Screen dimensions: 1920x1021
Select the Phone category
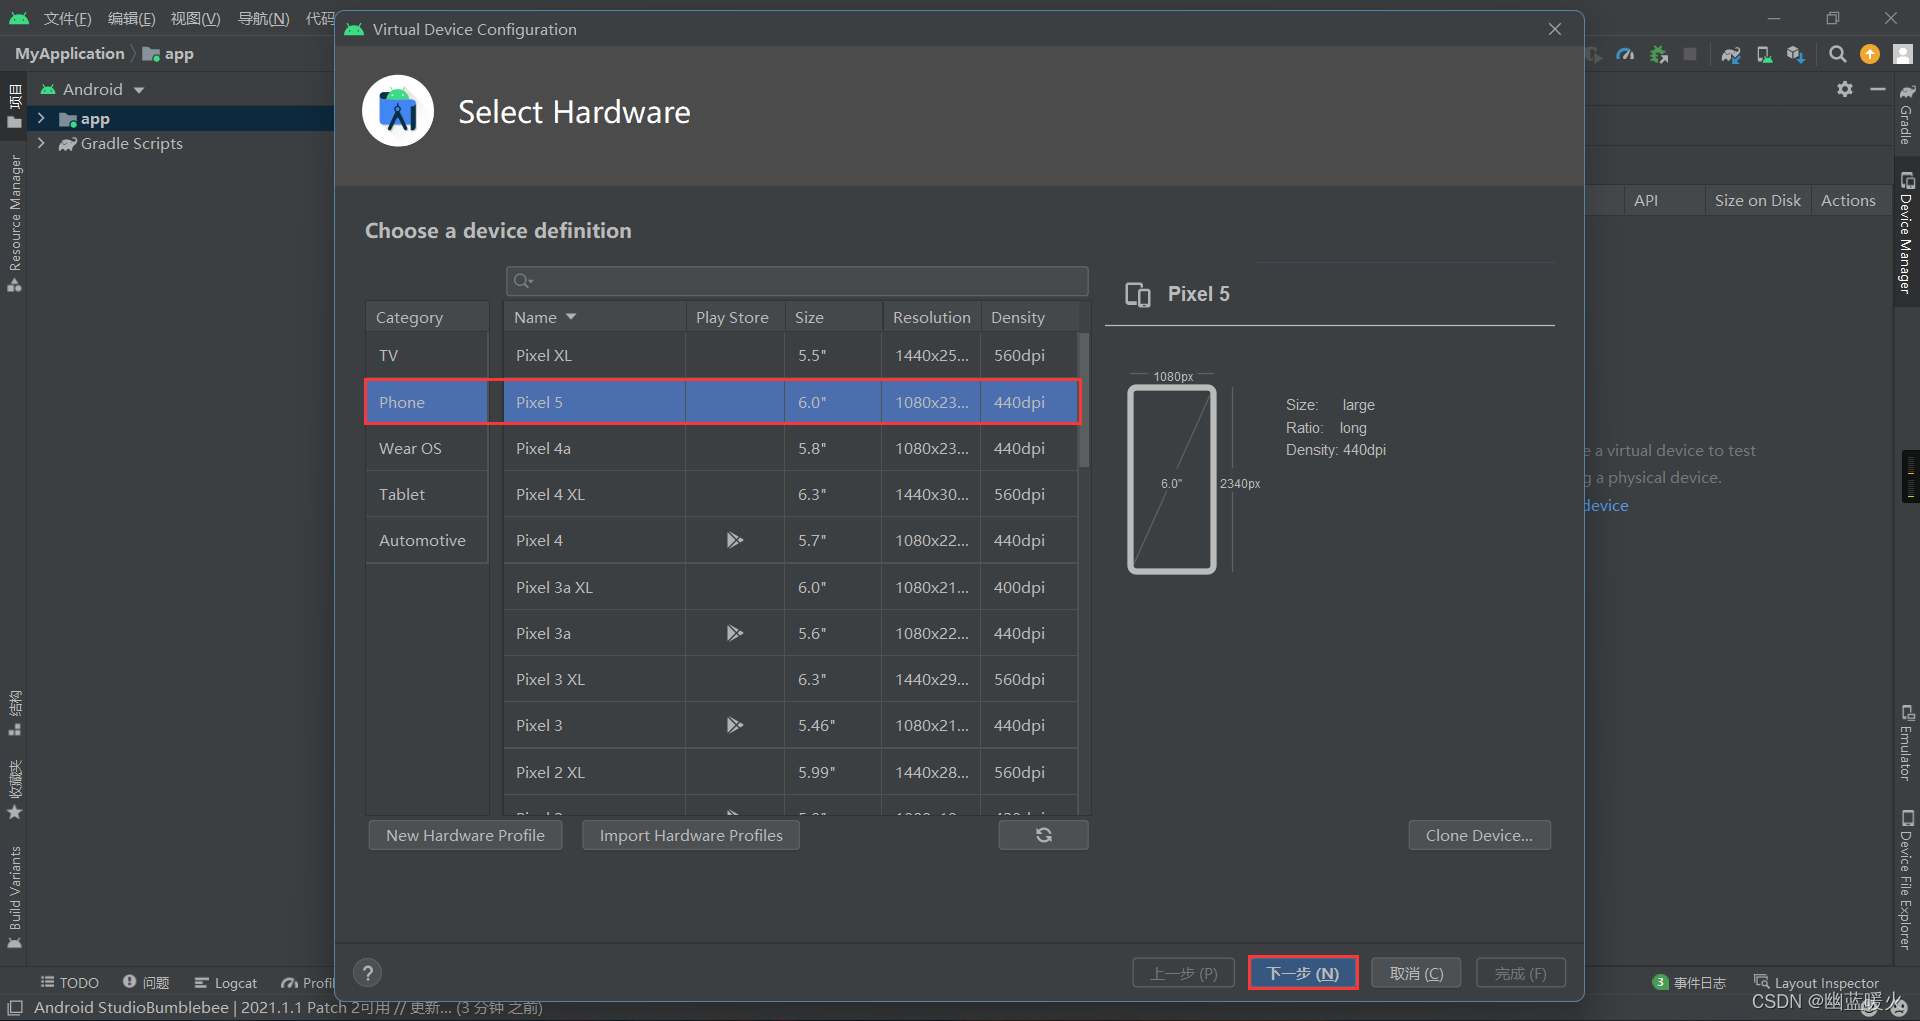tap(427, 402)
